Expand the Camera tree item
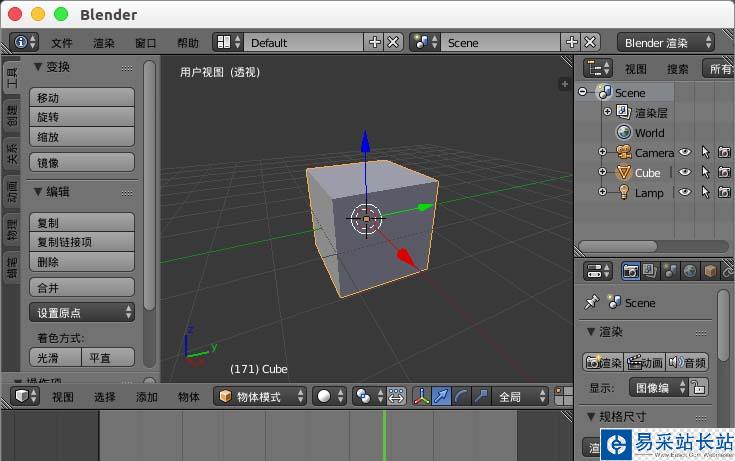735x461 pixels. click(x=602, y=151)
